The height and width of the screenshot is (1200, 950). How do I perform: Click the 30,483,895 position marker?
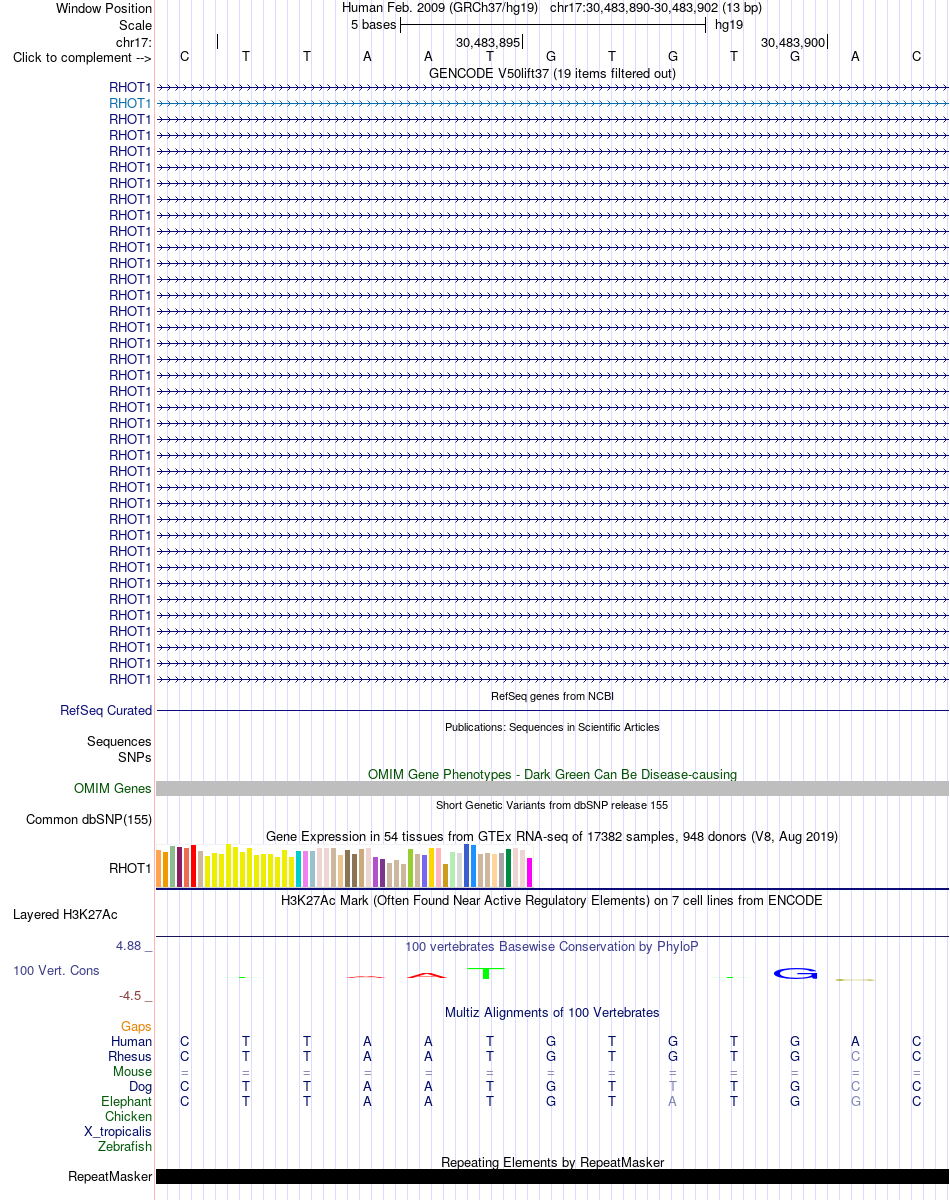tap(488, 42)
